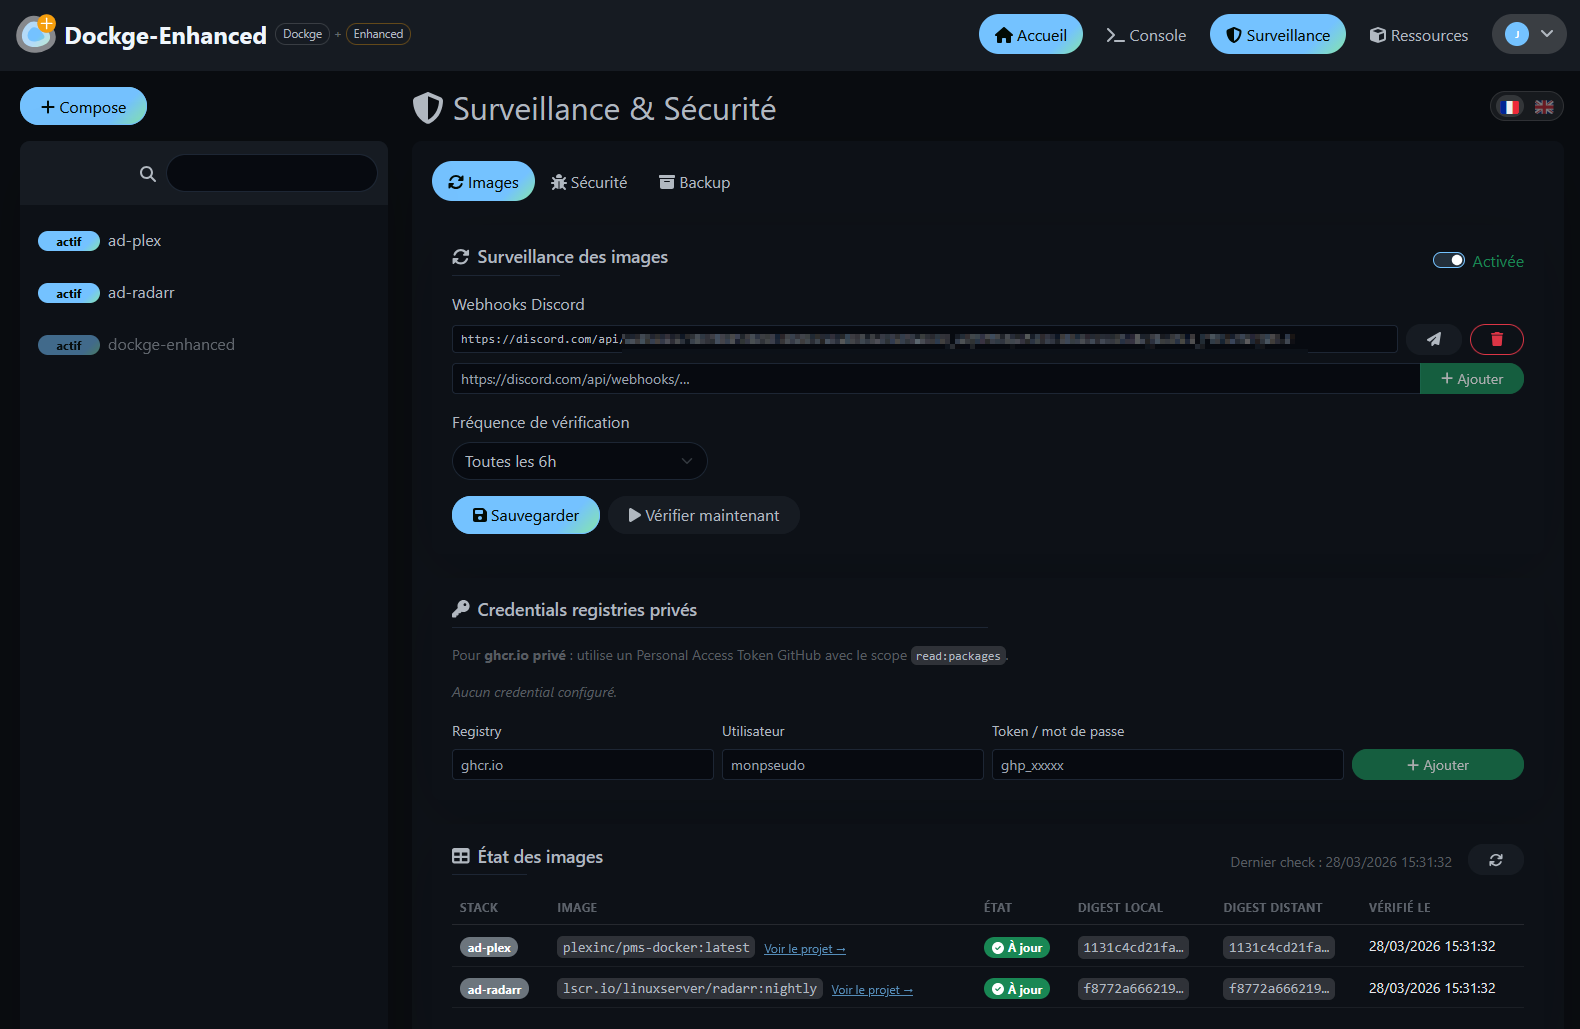Viewport: 1580px width, 1029px height.
Task: Expand the user profile menu chevron
Action: point(1547,34)
